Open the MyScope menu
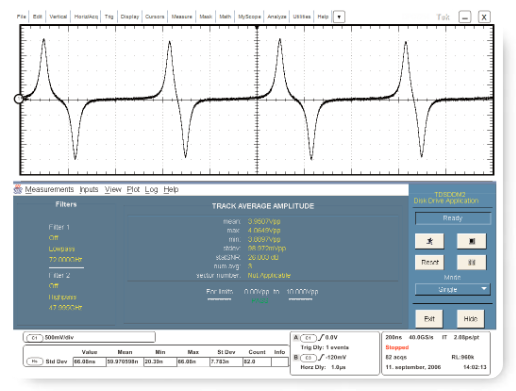Screen dimensions: 516x391 (249, 17)
